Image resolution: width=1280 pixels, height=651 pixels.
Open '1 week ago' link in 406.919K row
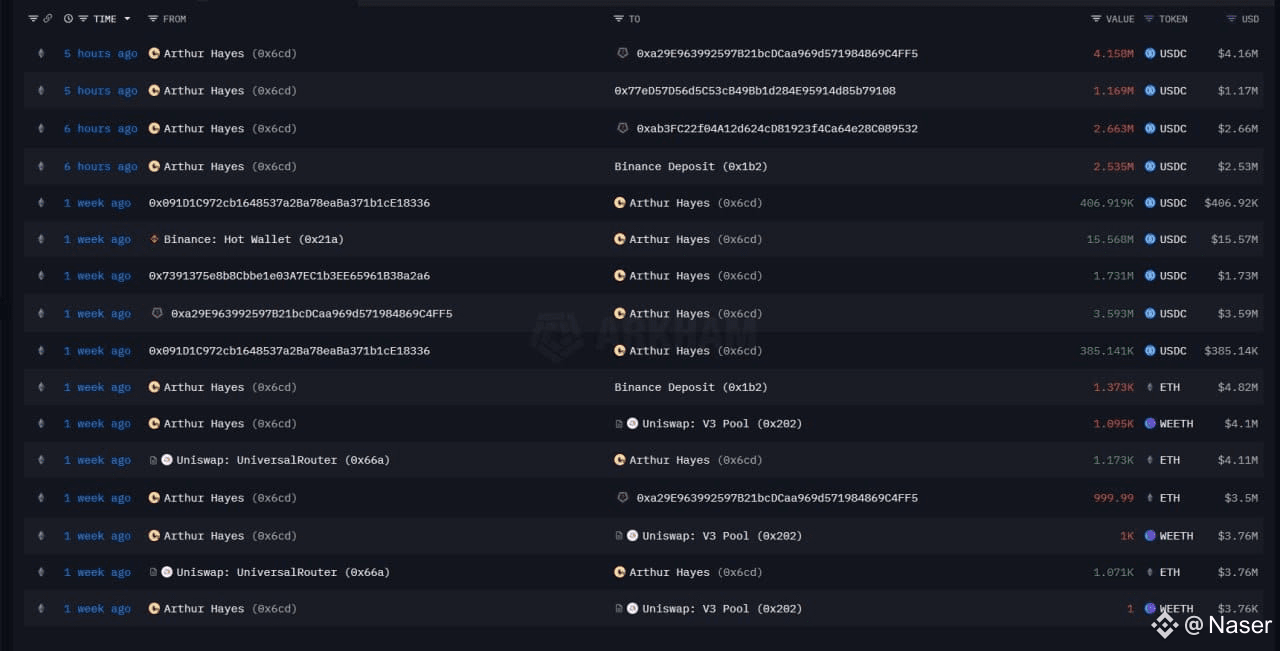click(97, 203)
